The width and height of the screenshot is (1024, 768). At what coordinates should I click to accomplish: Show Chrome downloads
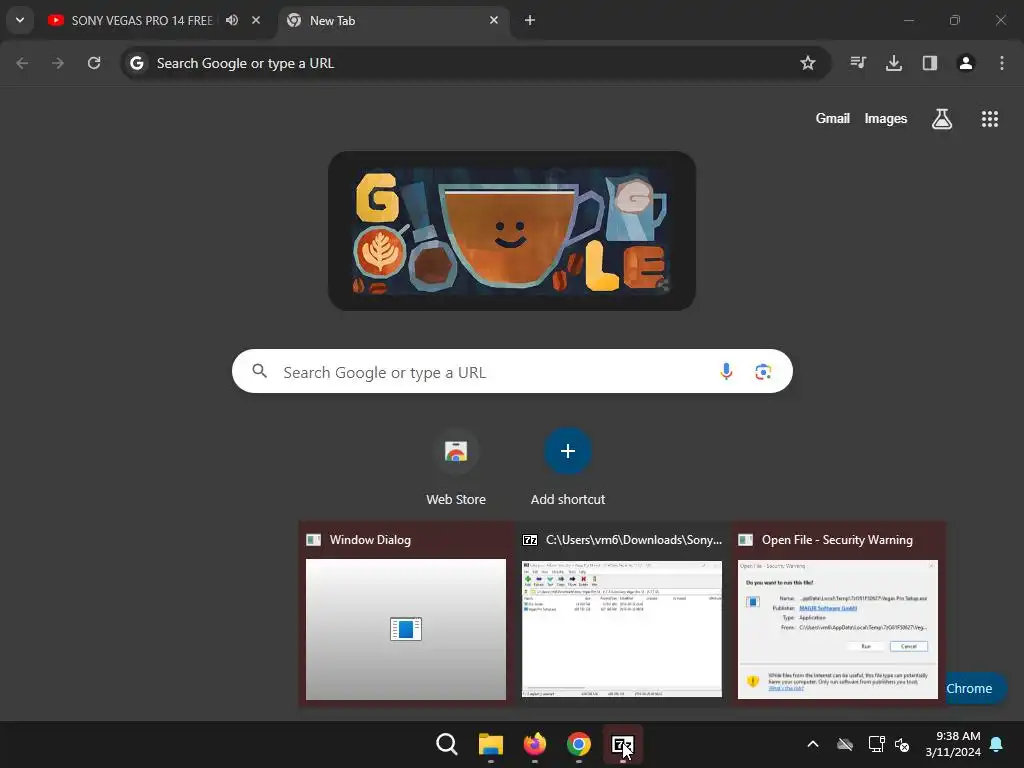(894, 63)
